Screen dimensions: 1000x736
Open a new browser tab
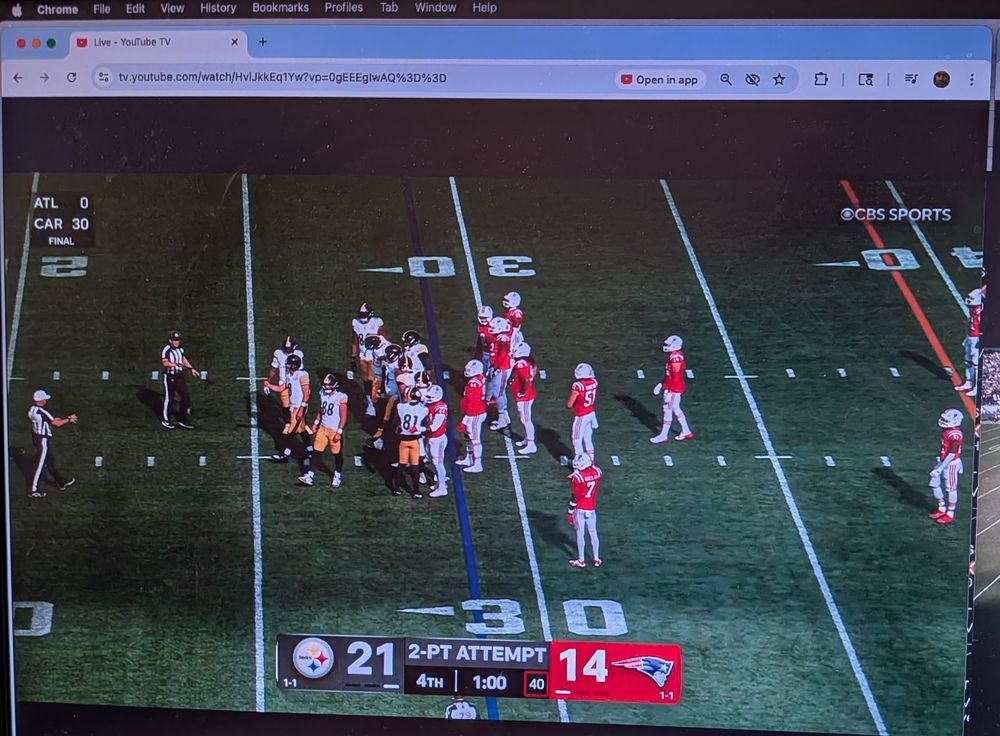262,42
